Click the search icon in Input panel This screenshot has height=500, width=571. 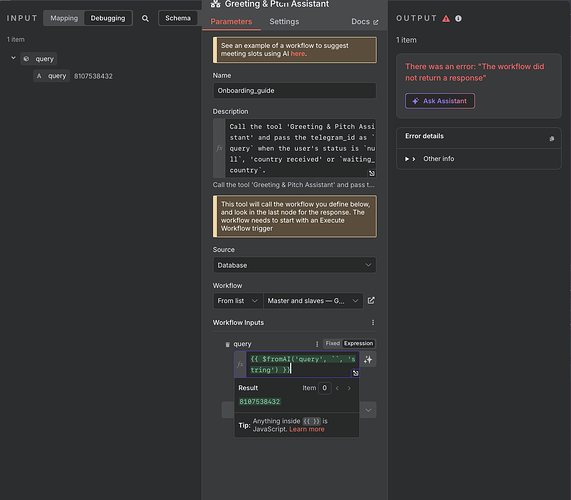[145, 18]
